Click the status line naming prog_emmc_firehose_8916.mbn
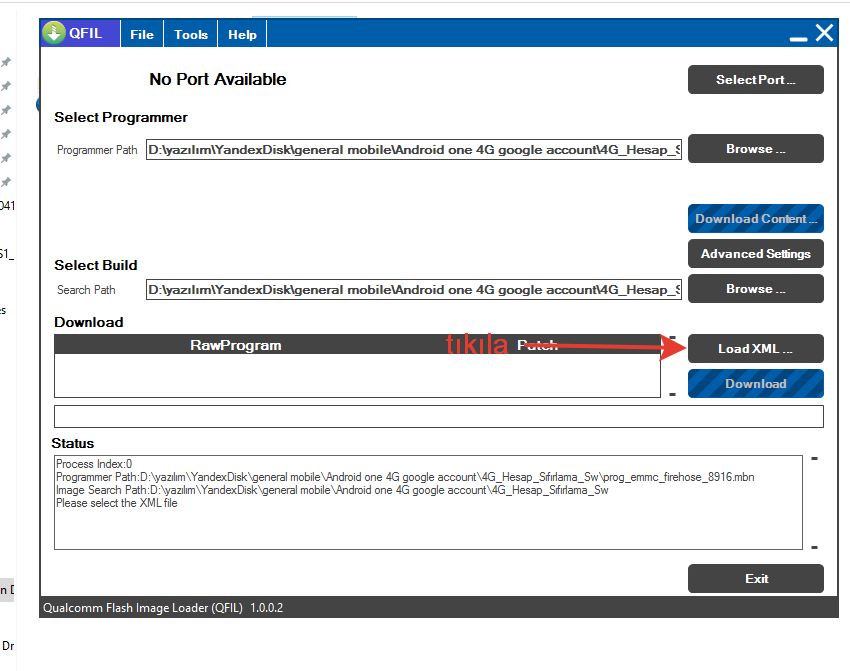This screenshot has height=671, width=850. click(x=405, y=477)
